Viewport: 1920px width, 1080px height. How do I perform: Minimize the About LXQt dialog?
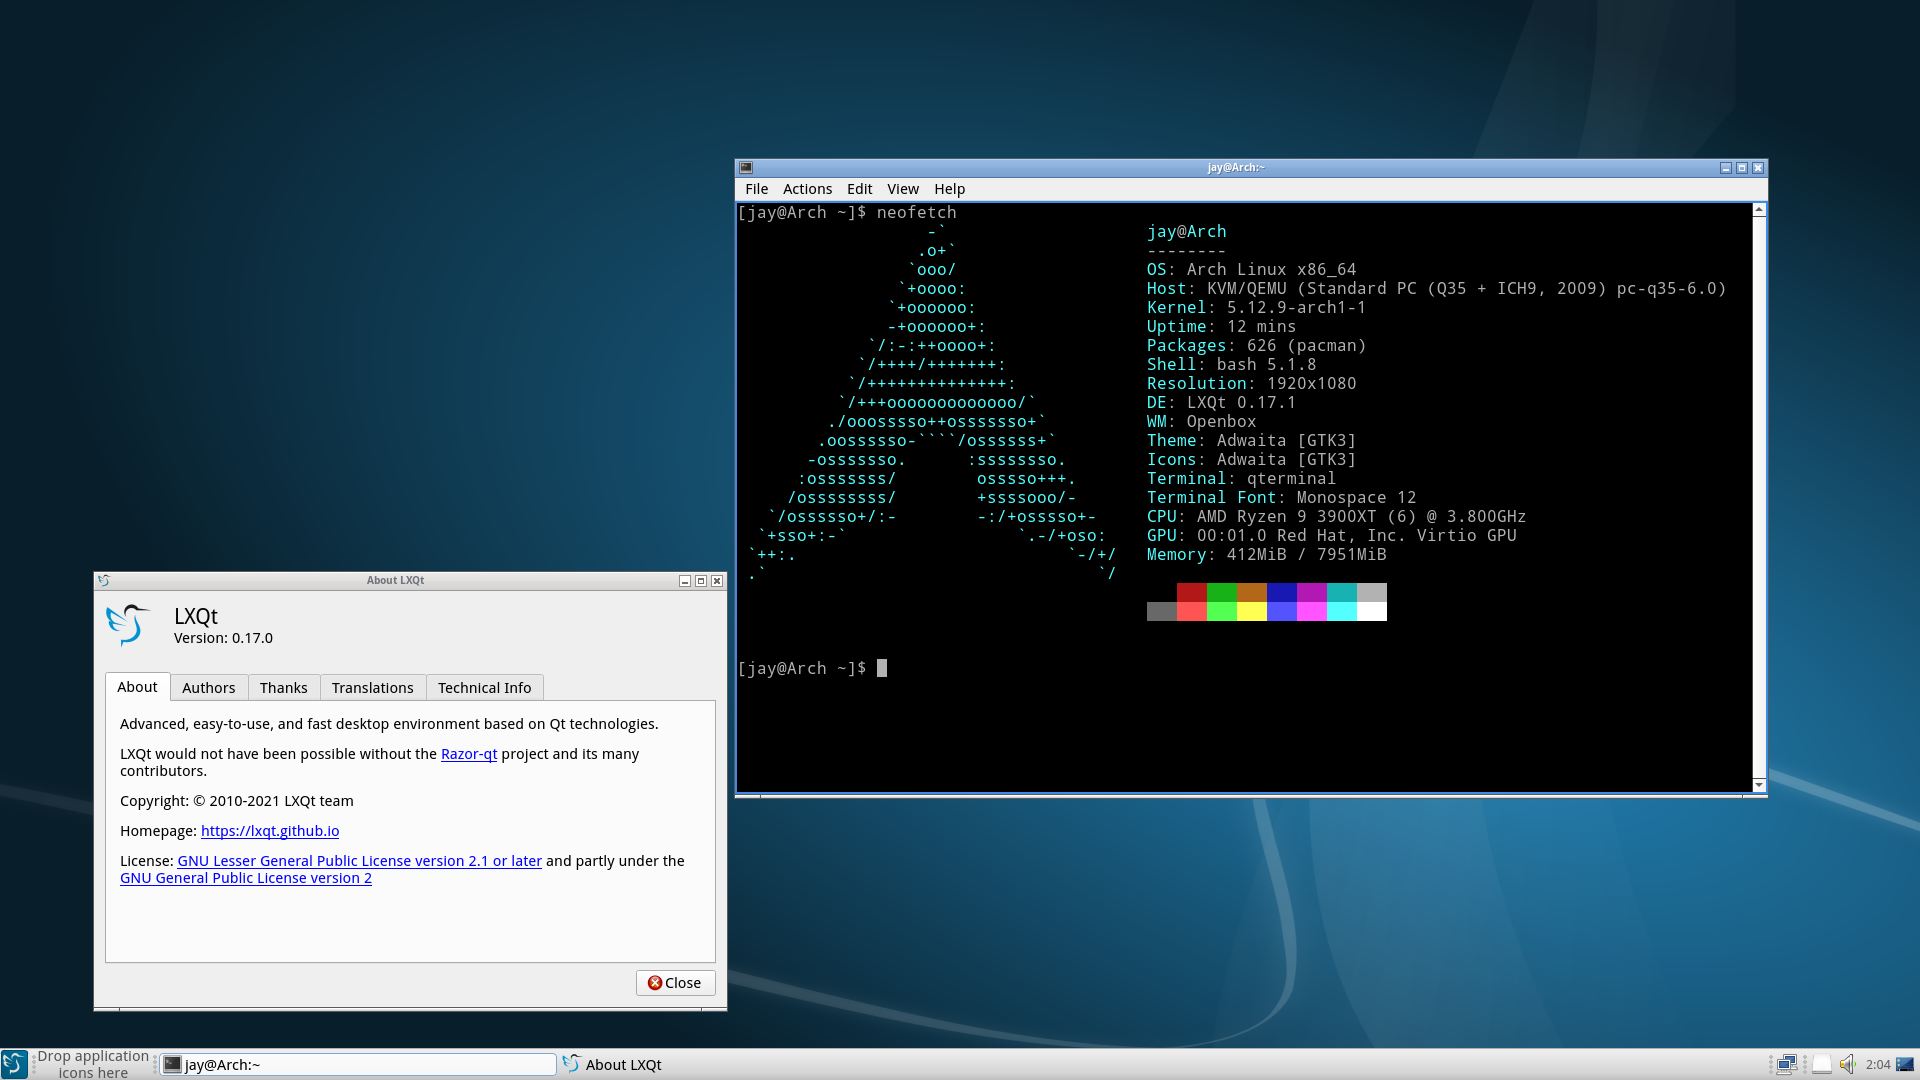[x=685, y=581]
